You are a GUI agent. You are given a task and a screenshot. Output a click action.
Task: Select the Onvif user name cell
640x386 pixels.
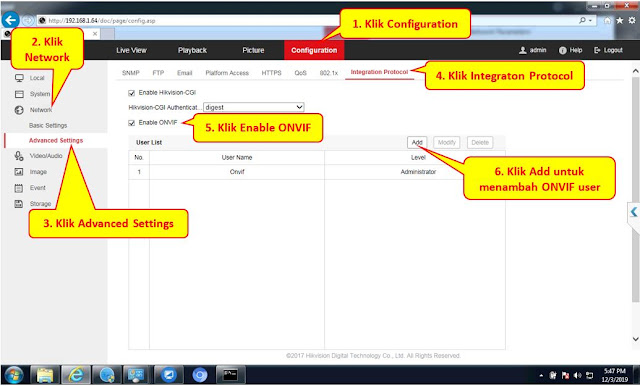(x=237, y=172)
